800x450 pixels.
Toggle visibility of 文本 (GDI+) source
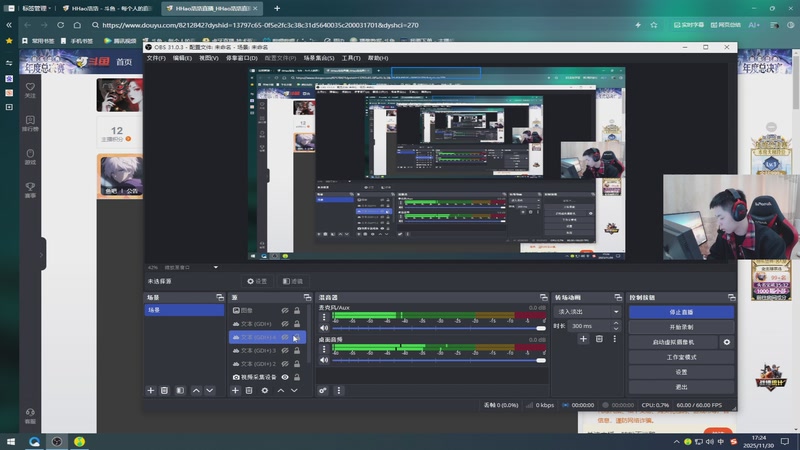coord(285,323)
